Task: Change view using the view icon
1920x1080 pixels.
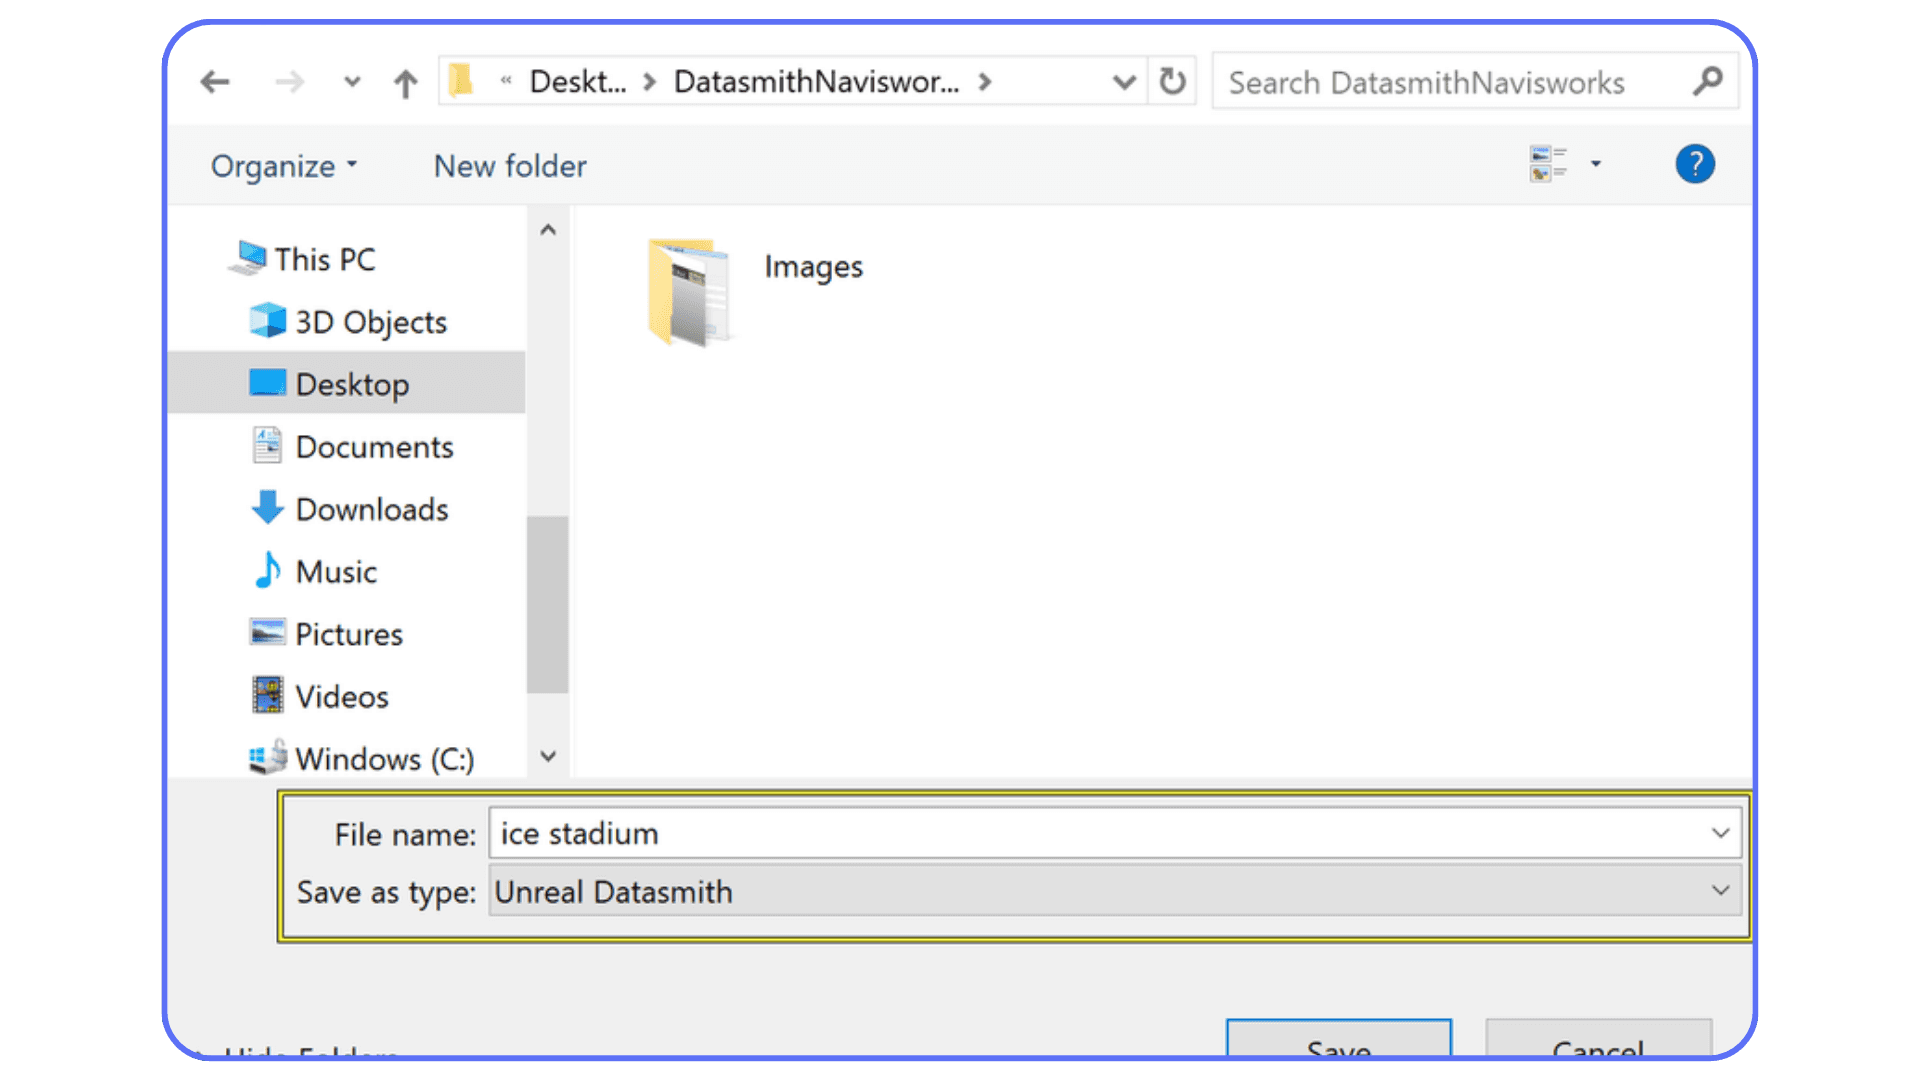Action: [1547, 164]
